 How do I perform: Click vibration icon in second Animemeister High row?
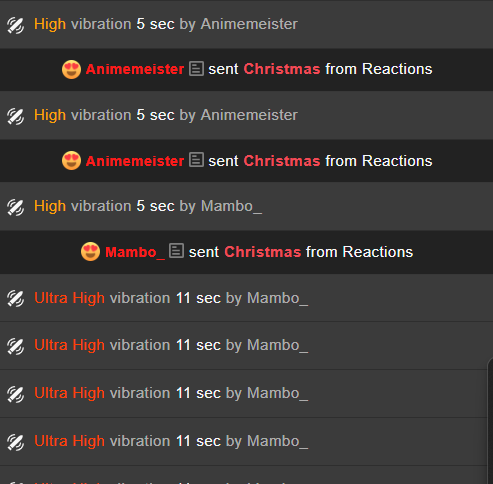pos(15,116)
